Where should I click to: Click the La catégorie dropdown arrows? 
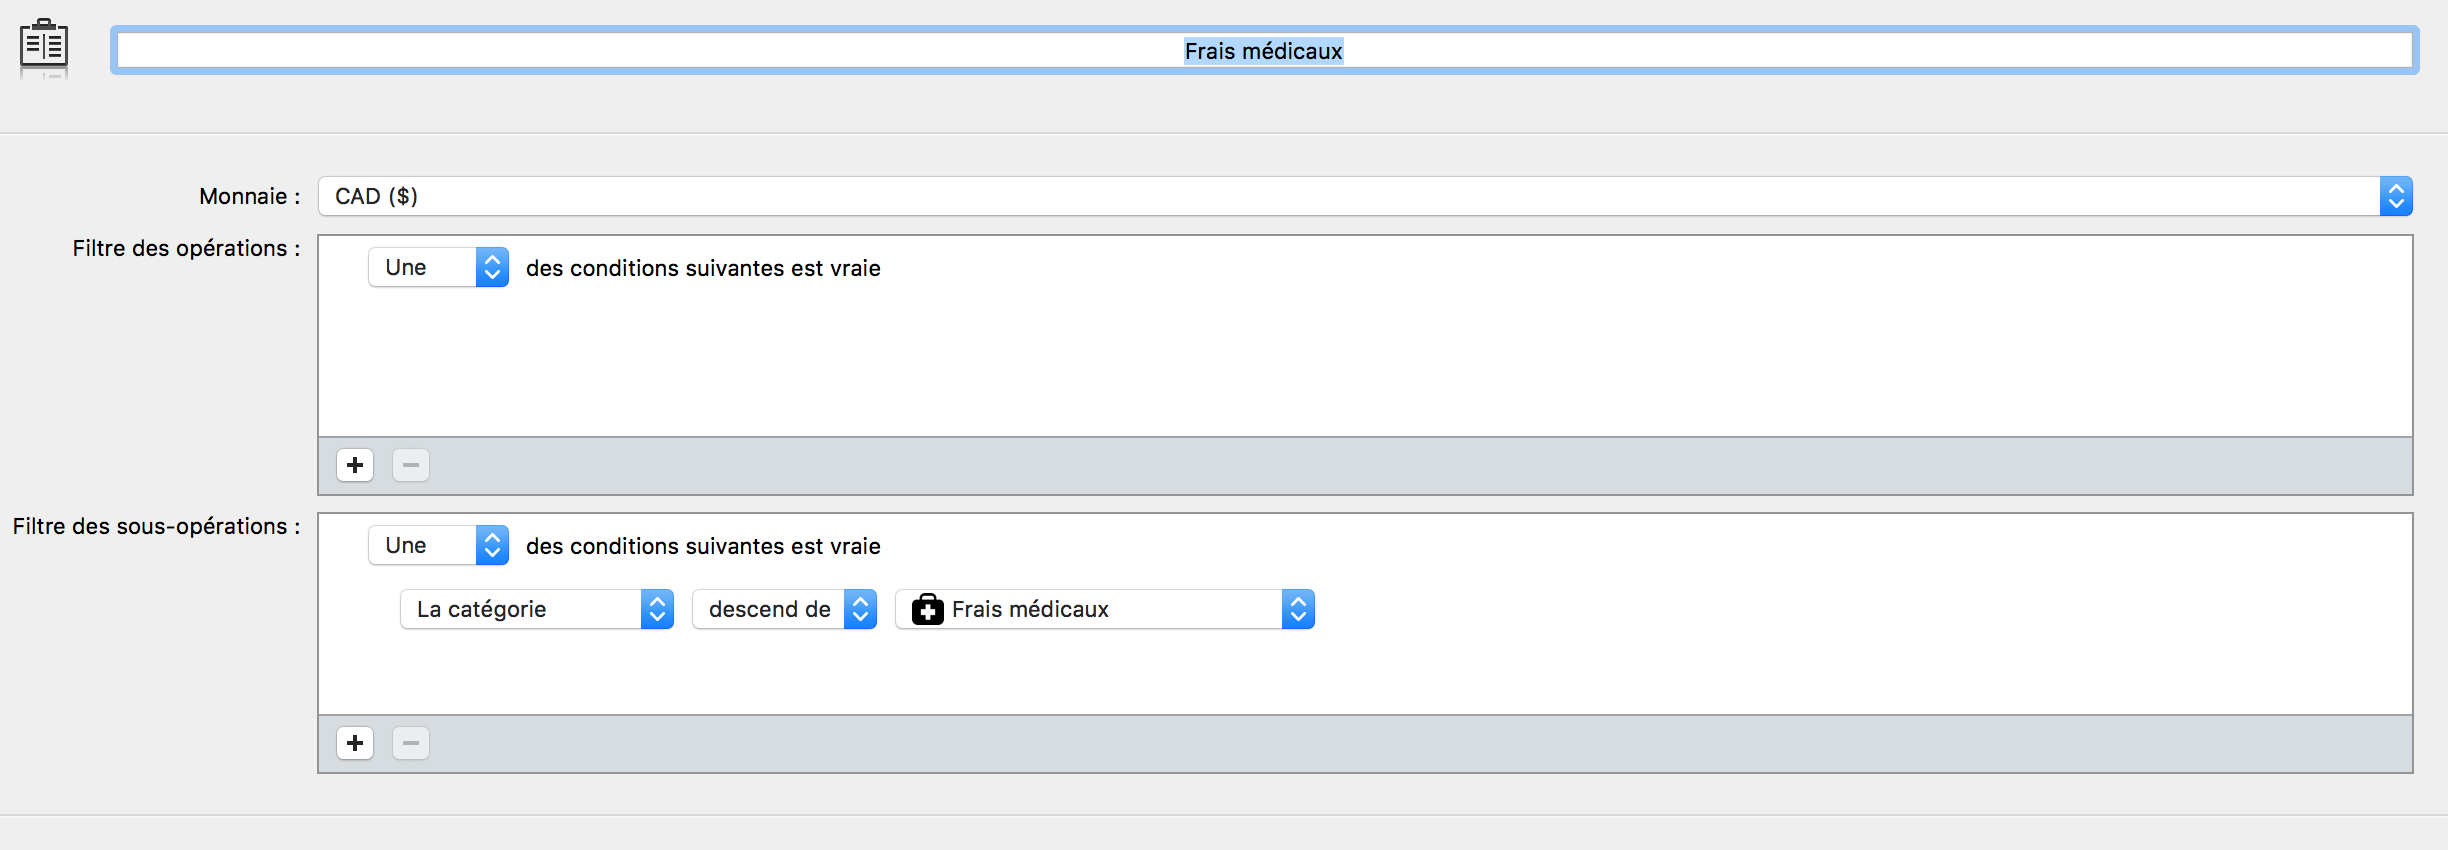pos(657,609)
